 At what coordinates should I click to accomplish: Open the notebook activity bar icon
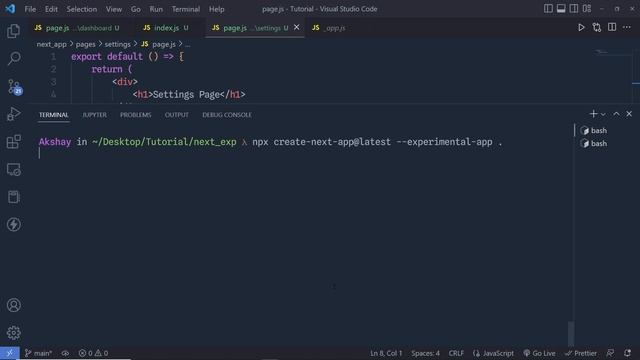coord(13,197)
